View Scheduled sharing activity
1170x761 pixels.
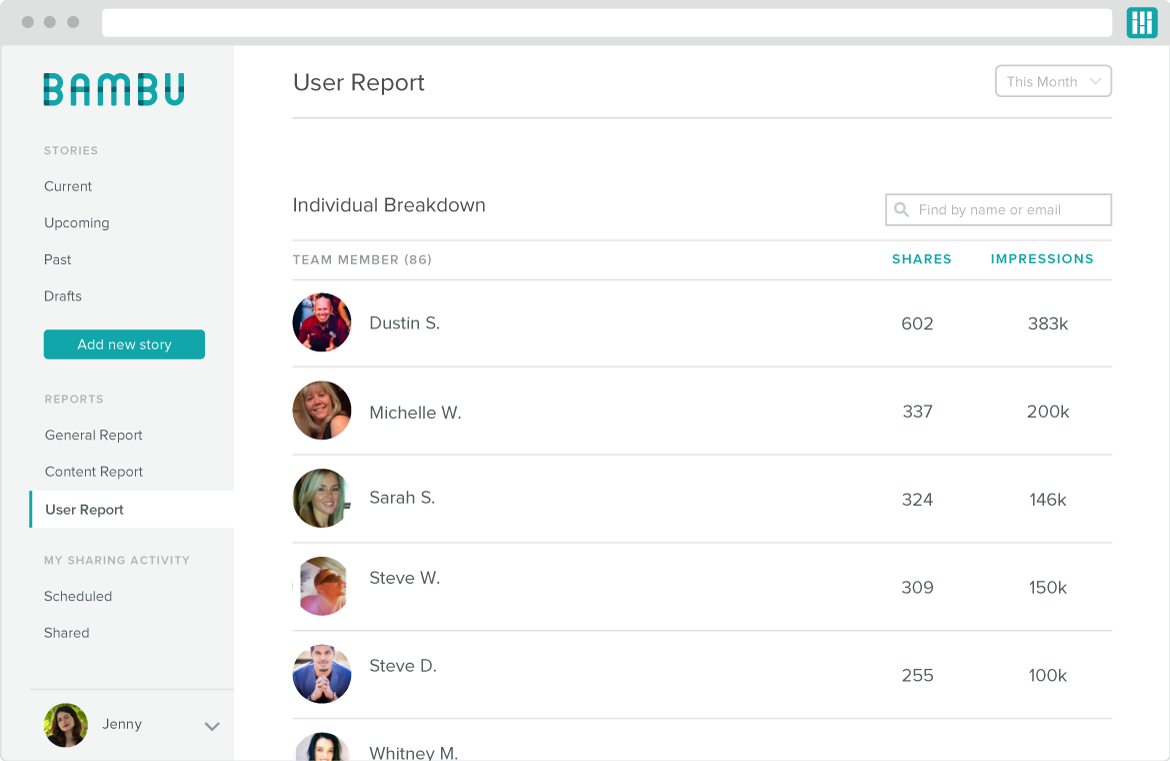(78, 596)
